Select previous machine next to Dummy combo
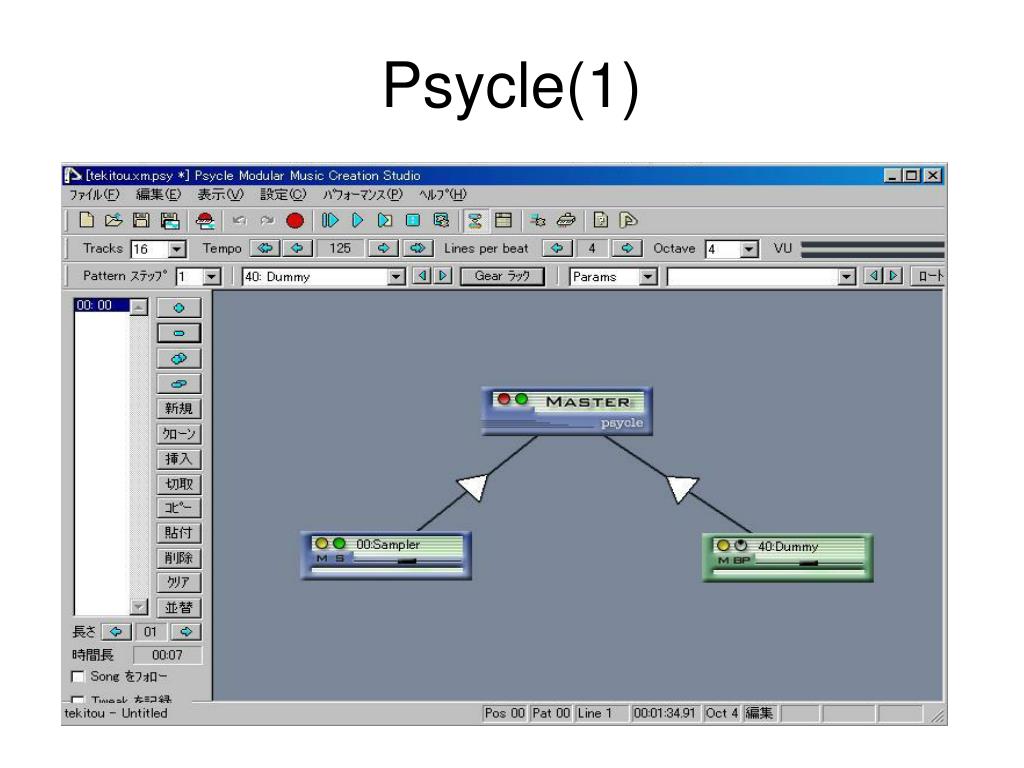Viewport: 1024px width, 768px height. 423,276
